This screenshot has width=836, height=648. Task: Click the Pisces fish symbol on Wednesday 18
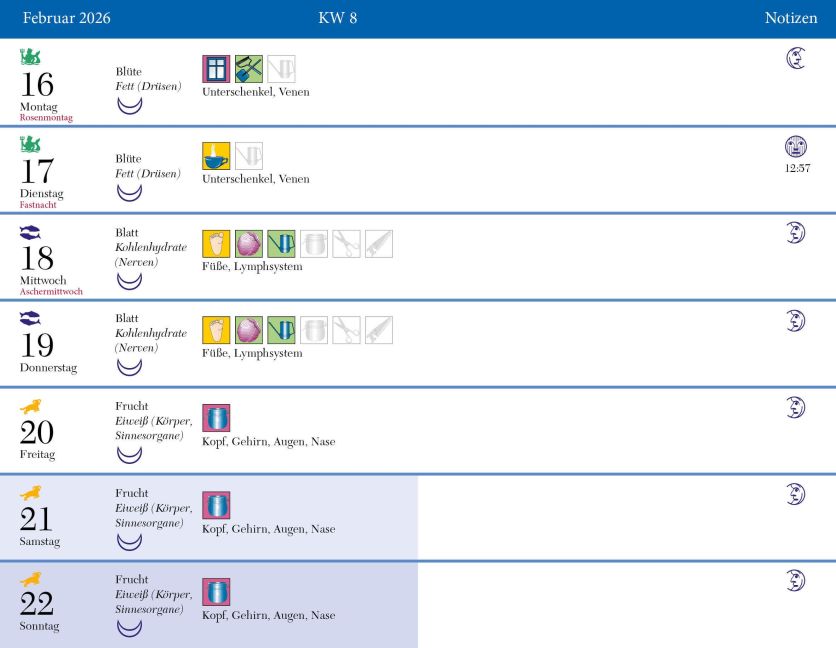[30, 232]
